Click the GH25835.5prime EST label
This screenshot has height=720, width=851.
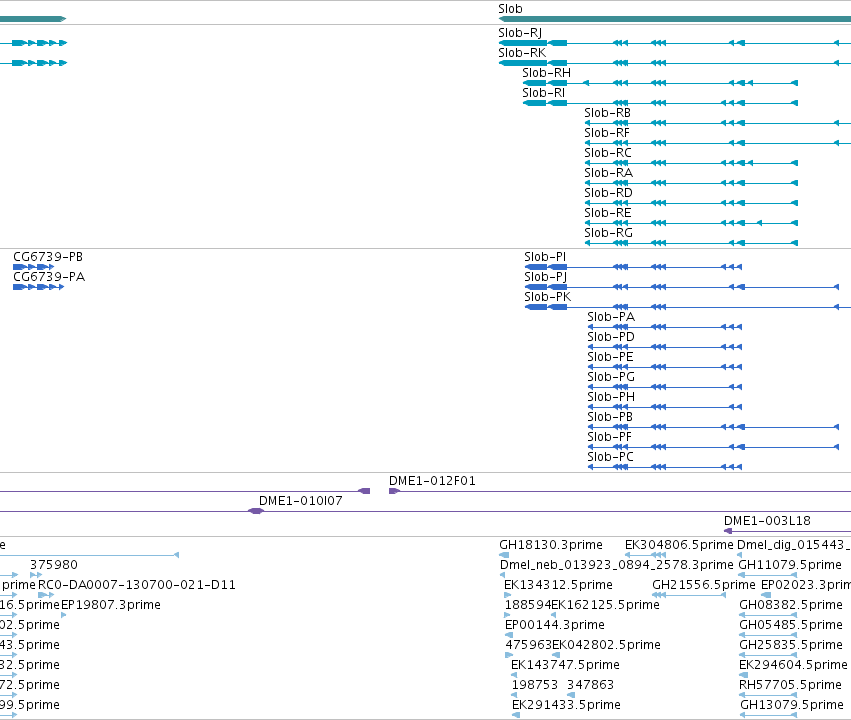coord(791,645)
